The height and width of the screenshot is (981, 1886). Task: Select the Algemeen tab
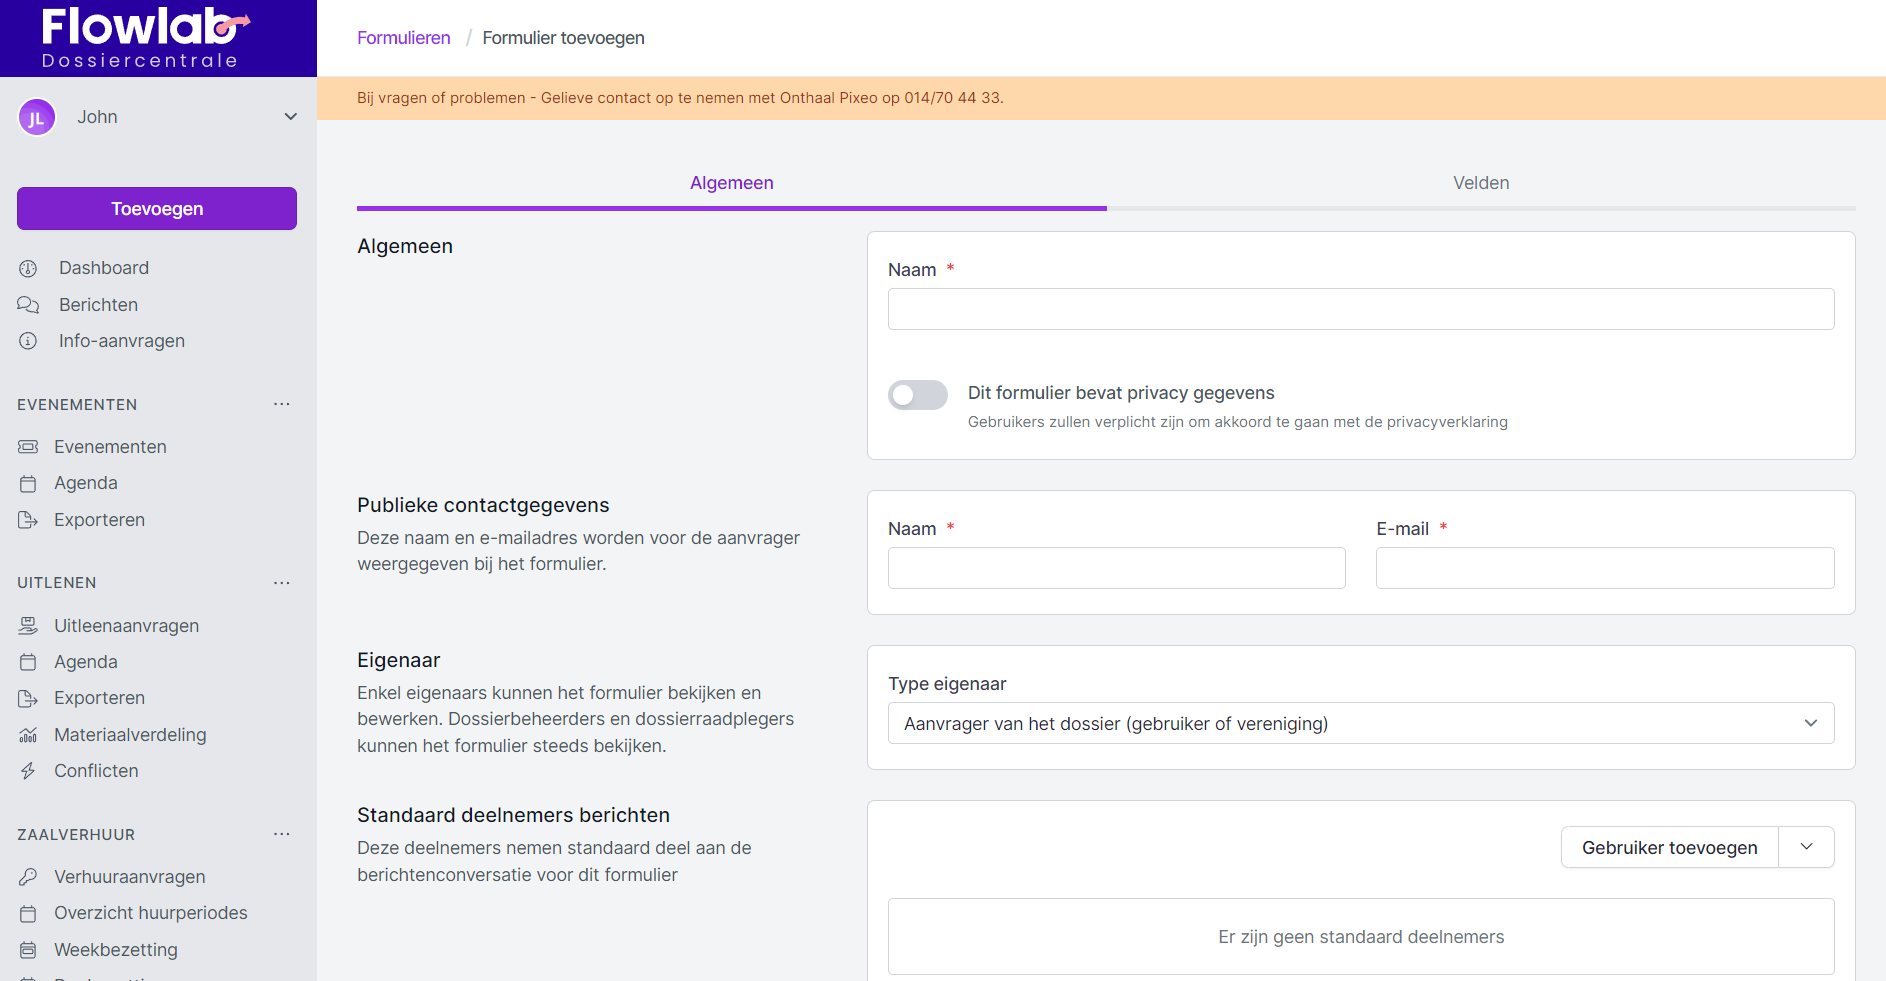coord(731,183)
